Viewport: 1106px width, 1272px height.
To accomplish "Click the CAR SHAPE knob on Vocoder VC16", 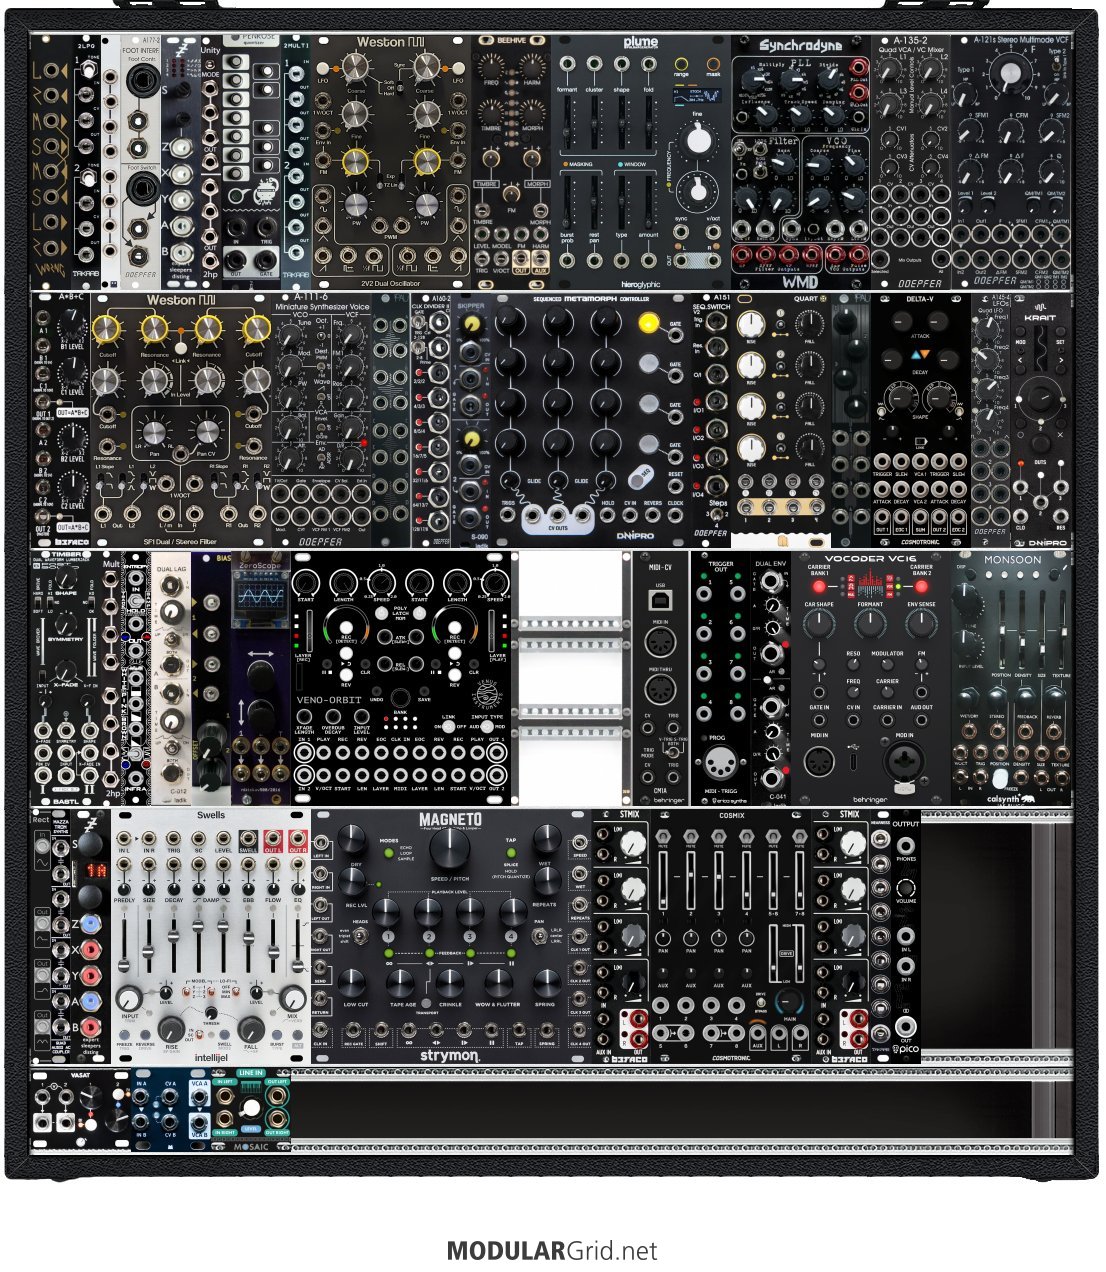I will [x=819, y=625].
